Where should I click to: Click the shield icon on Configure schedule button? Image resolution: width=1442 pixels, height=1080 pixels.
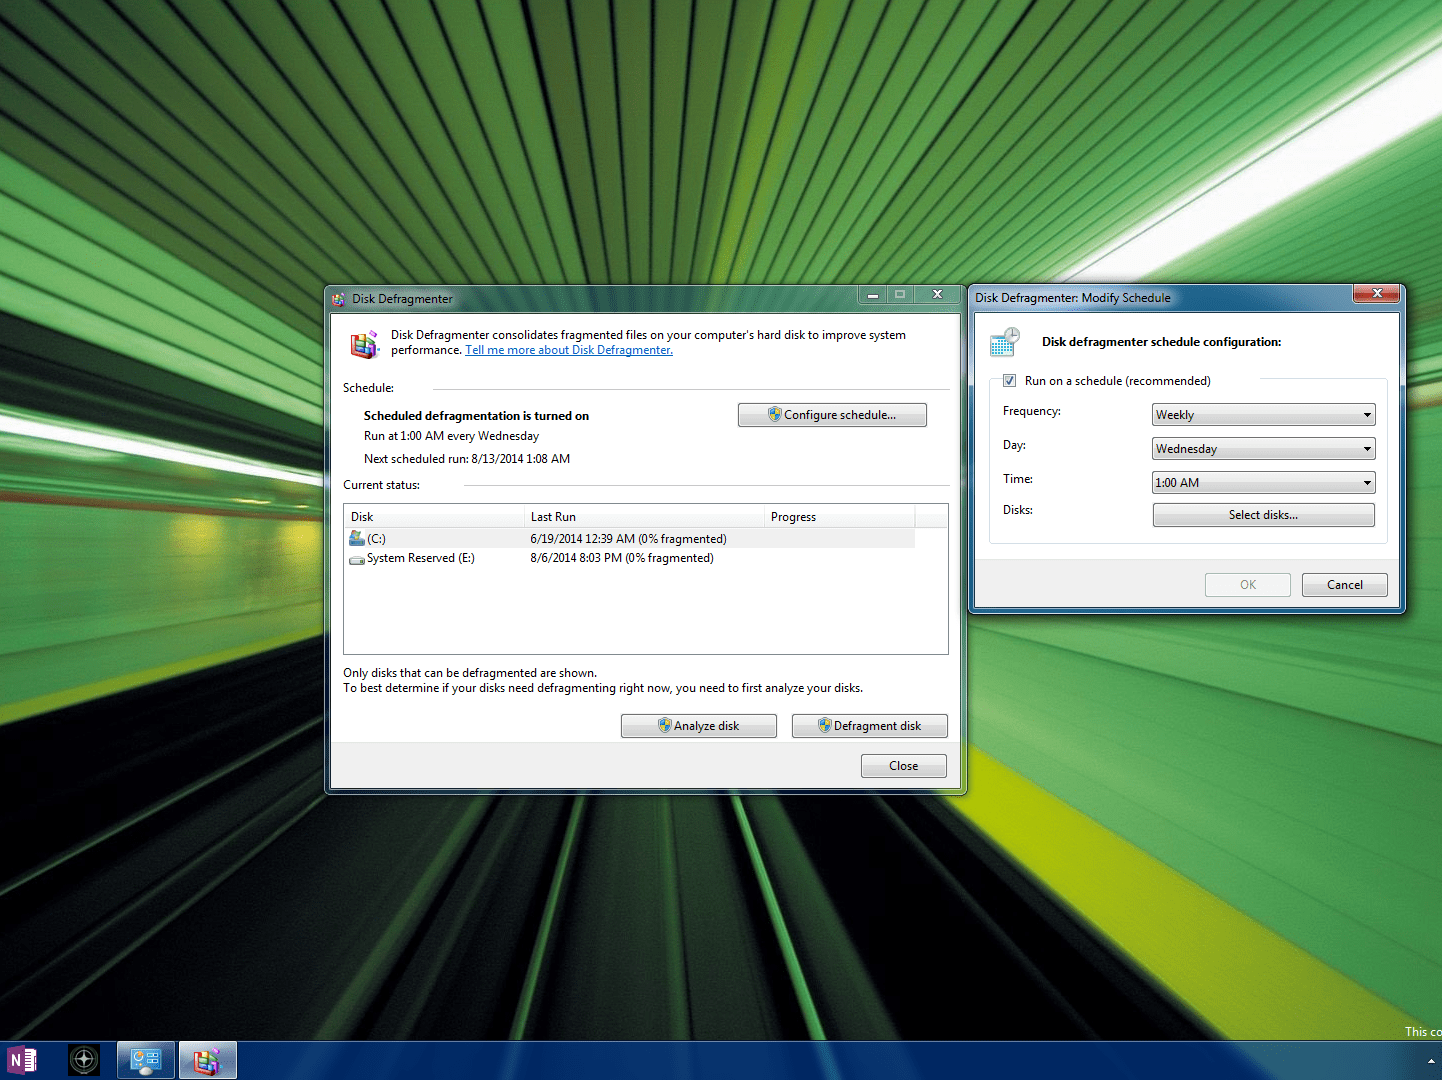[773, 414]
